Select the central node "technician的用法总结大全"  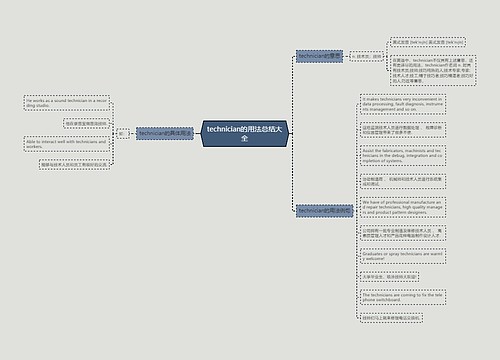(x=244, y=133)
